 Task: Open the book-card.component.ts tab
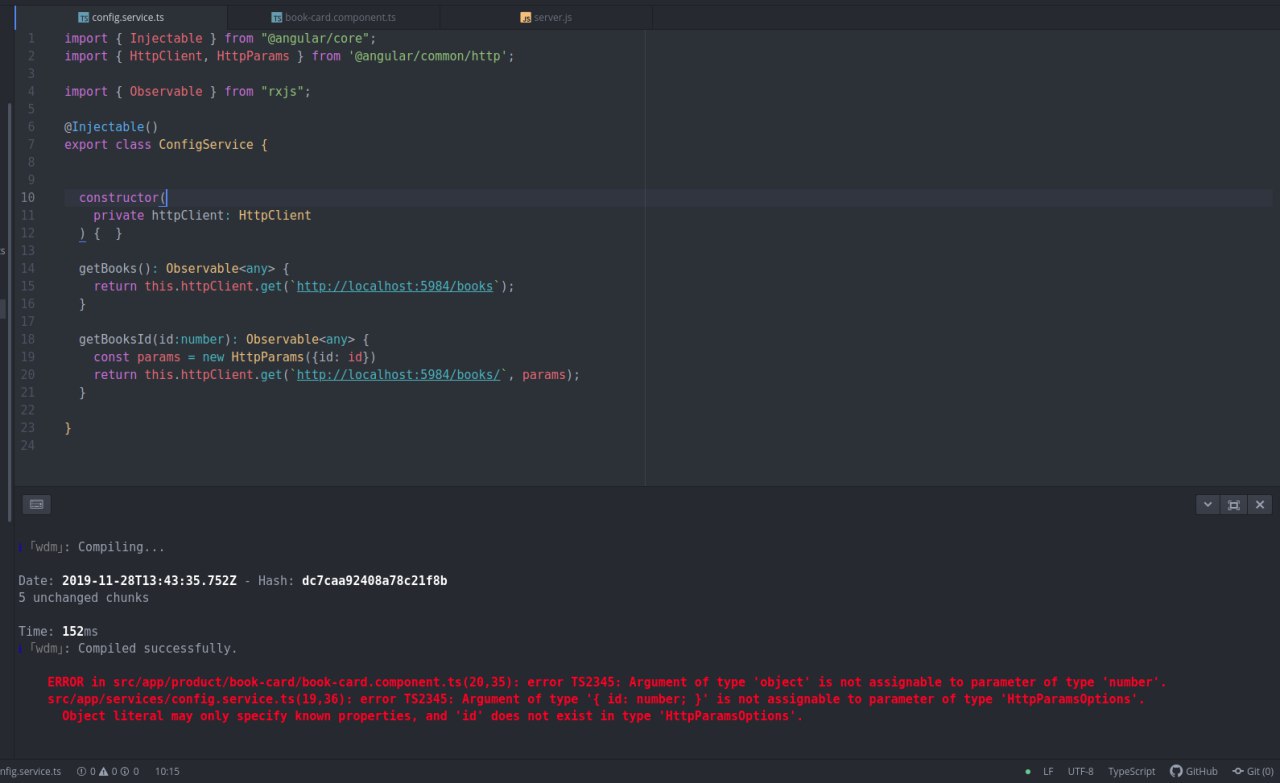pos(333,17)
